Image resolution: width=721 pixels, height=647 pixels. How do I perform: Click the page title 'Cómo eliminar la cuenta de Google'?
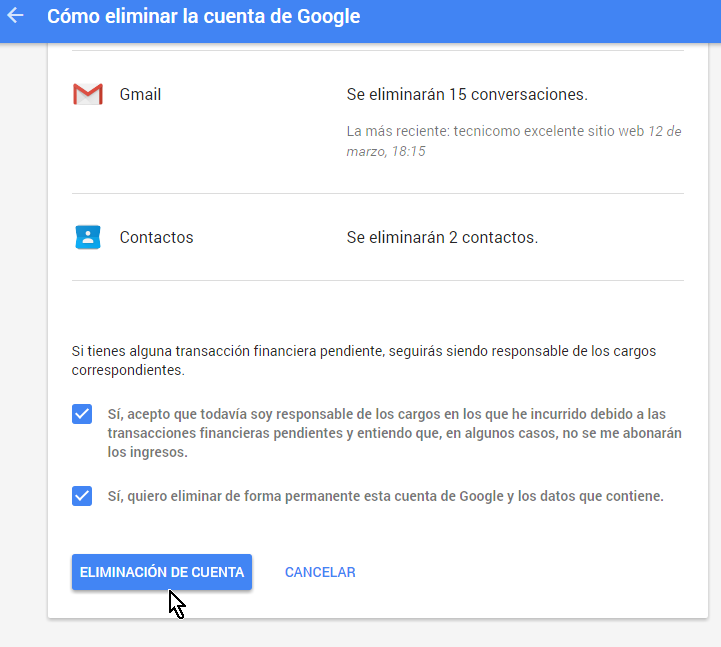(204, 16)
